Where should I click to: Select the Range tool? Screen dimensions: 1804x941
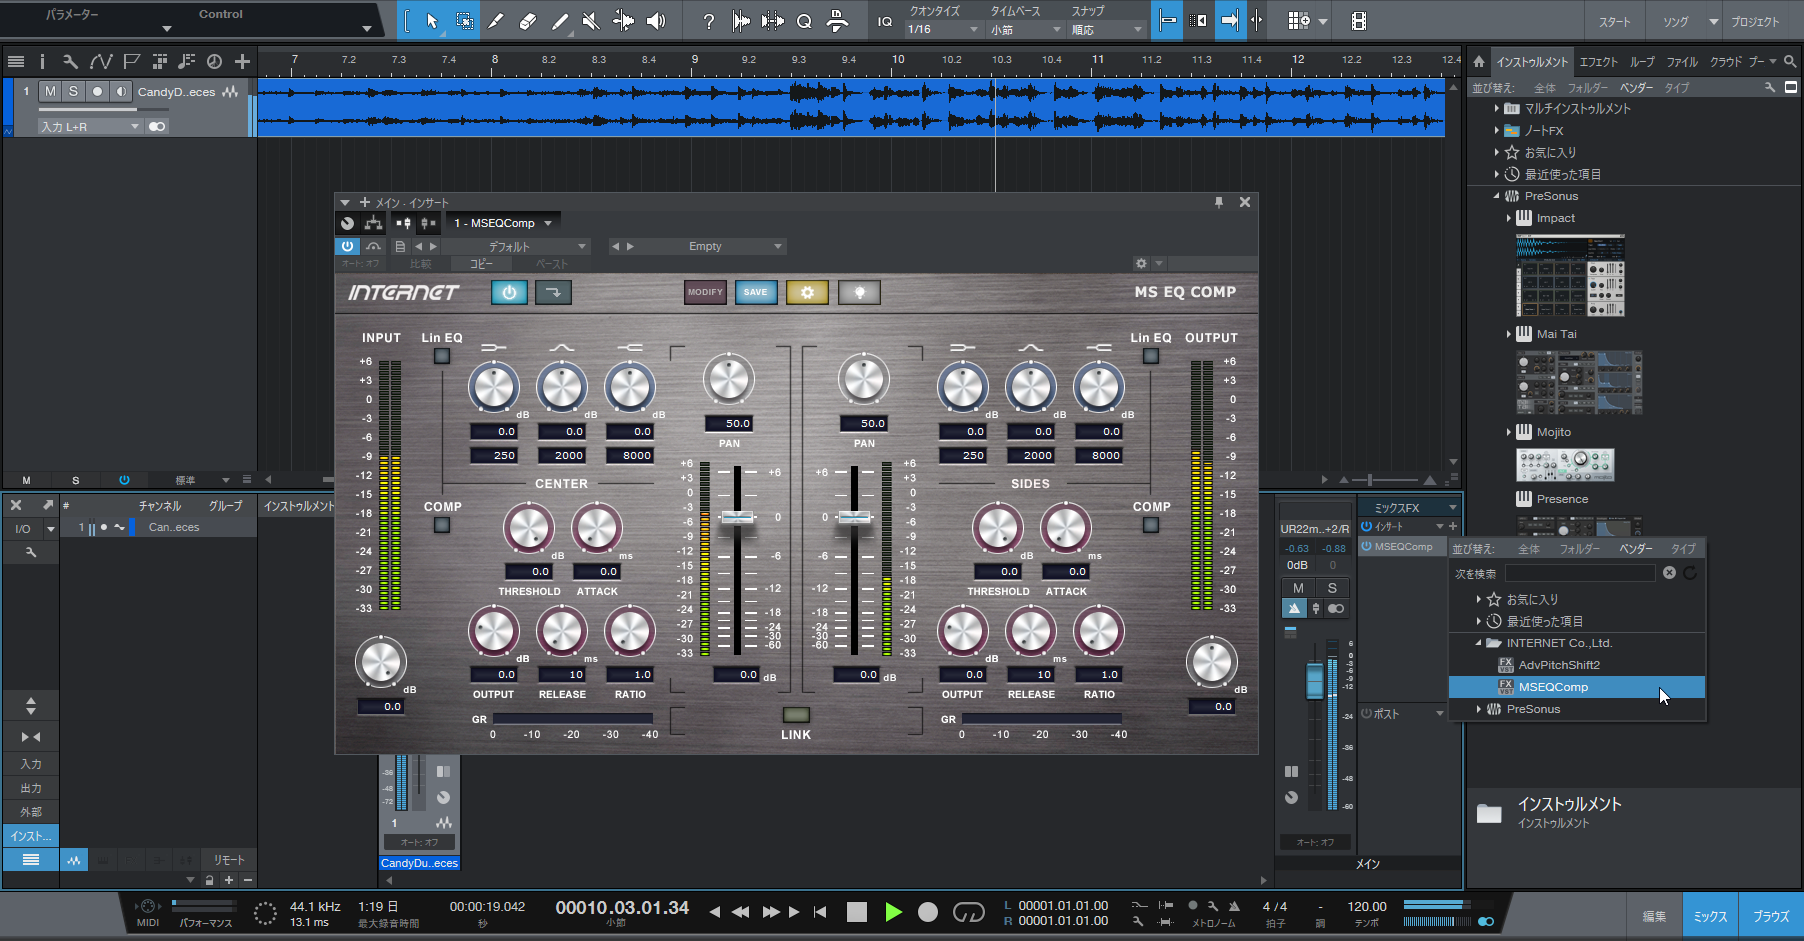tap(465, 21)
